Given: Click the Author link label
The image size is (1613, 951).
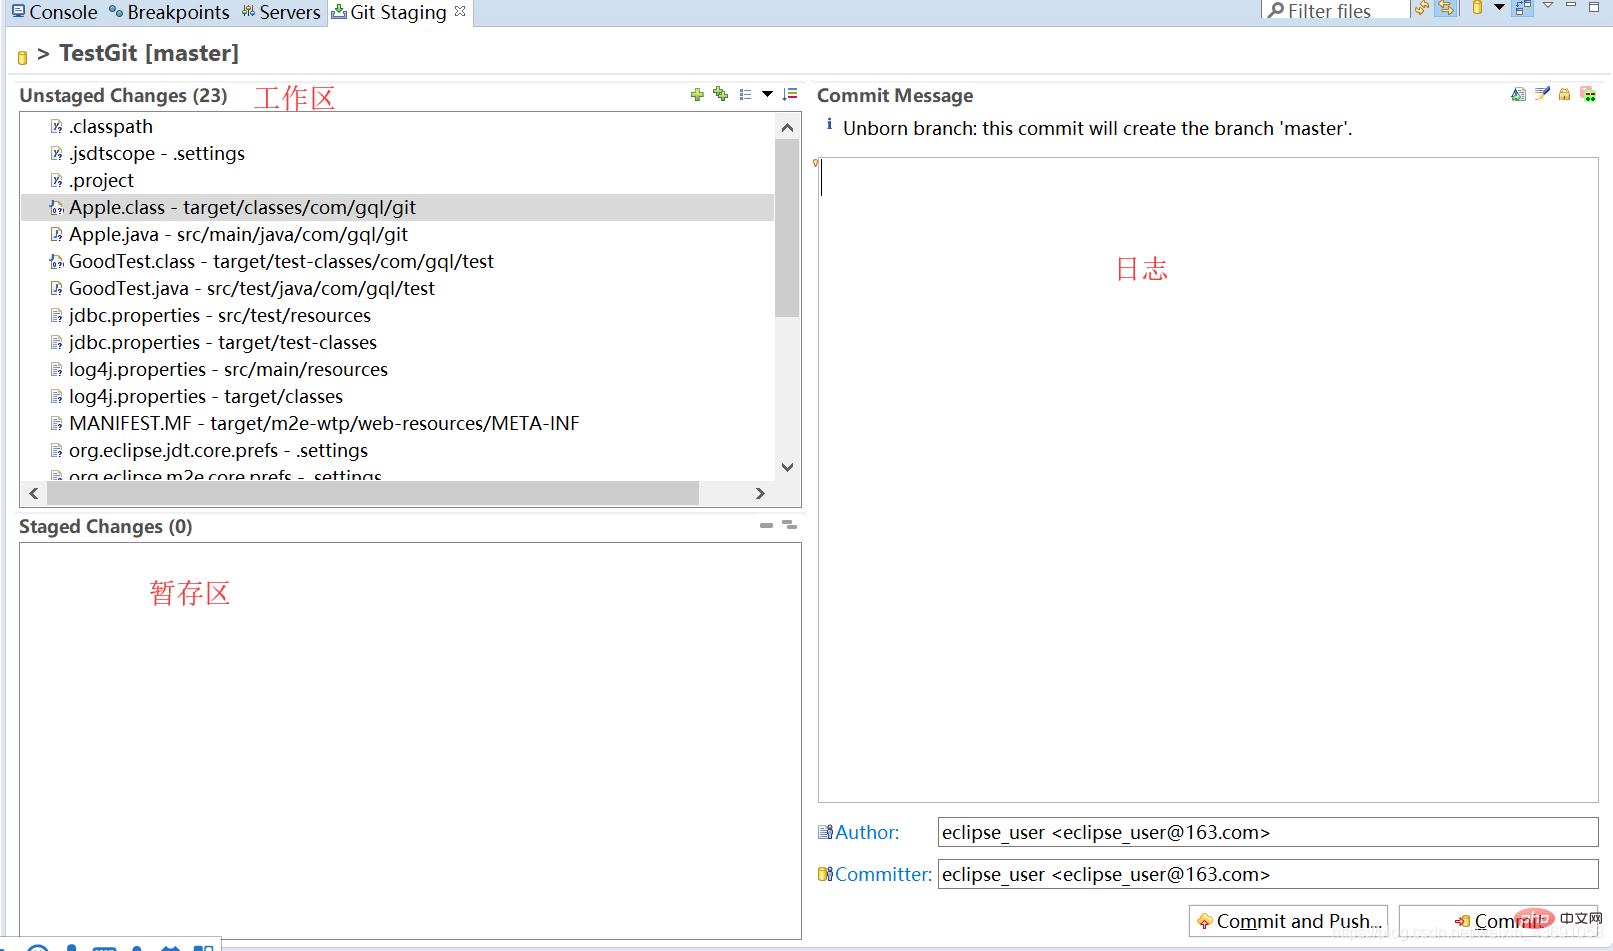Looking at the screenshot, I should click(x=867, y=832).
